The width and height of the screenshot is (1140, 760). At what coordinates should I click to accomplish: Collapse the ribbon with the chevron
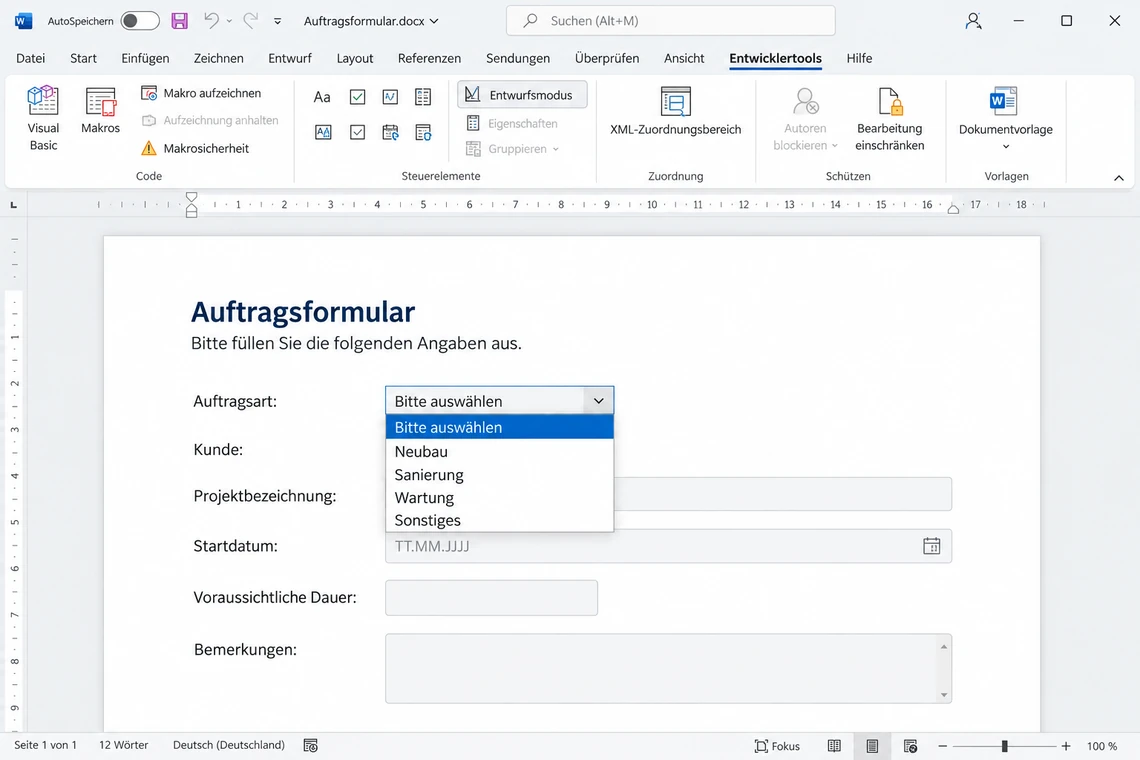1118,177
